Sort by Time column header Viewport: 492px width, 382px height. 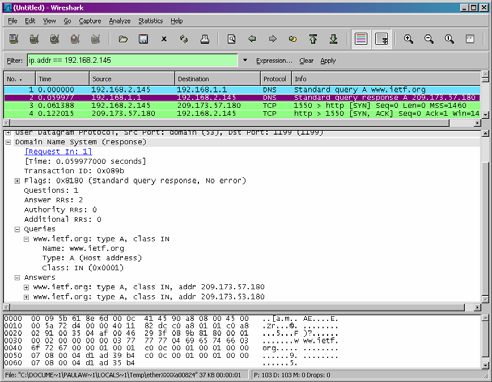coord(62,79)
